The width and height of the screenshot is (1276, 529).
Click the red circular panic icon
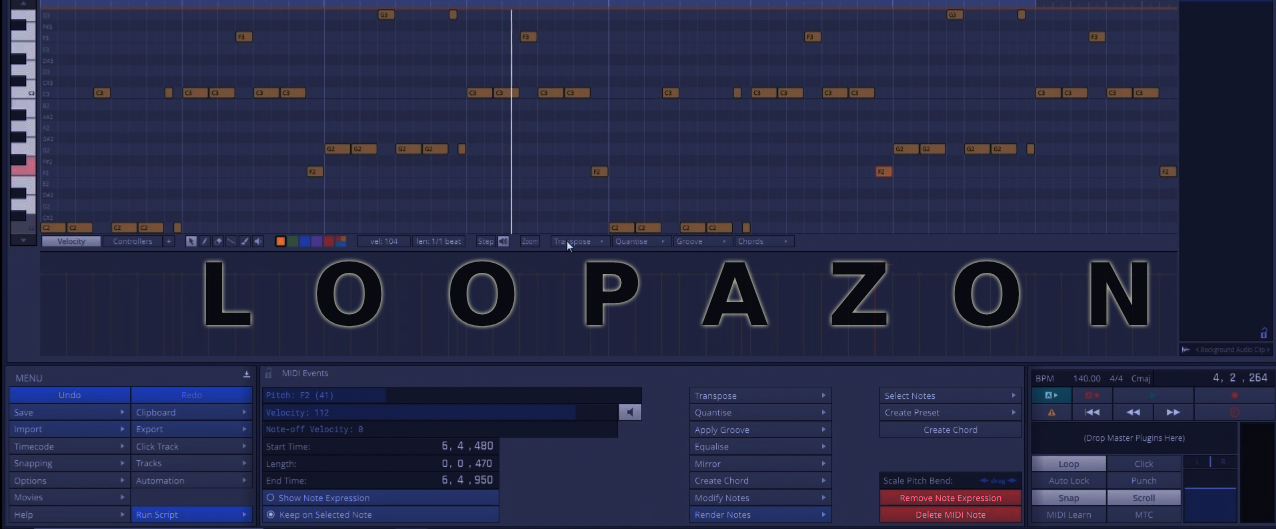[1234, 412]
